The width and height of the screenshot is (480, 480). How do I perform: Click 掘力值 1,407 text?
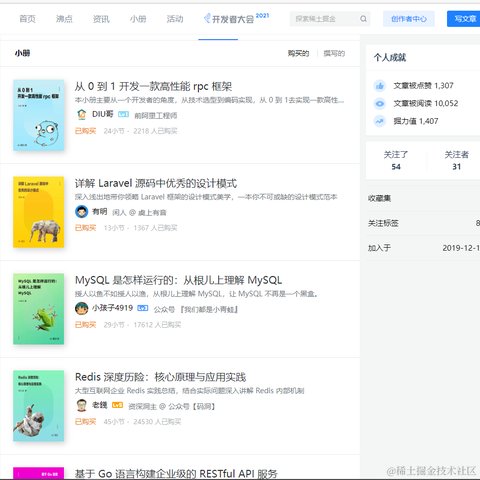(416, 121)
